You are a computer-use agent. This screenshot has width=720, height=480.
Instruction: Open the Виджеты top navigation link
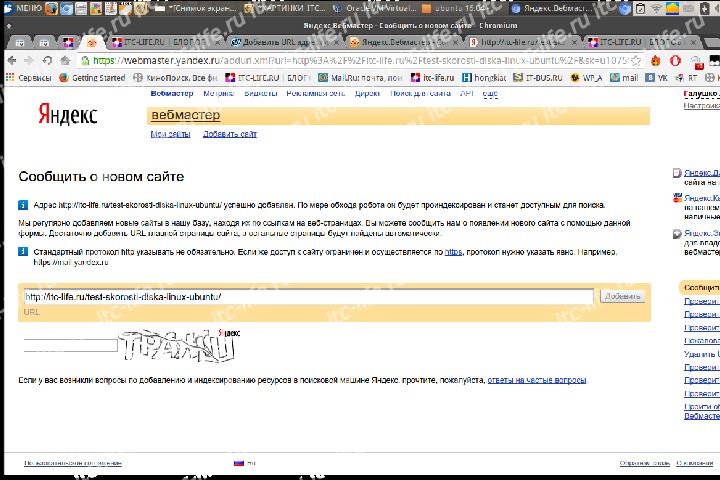260,93
